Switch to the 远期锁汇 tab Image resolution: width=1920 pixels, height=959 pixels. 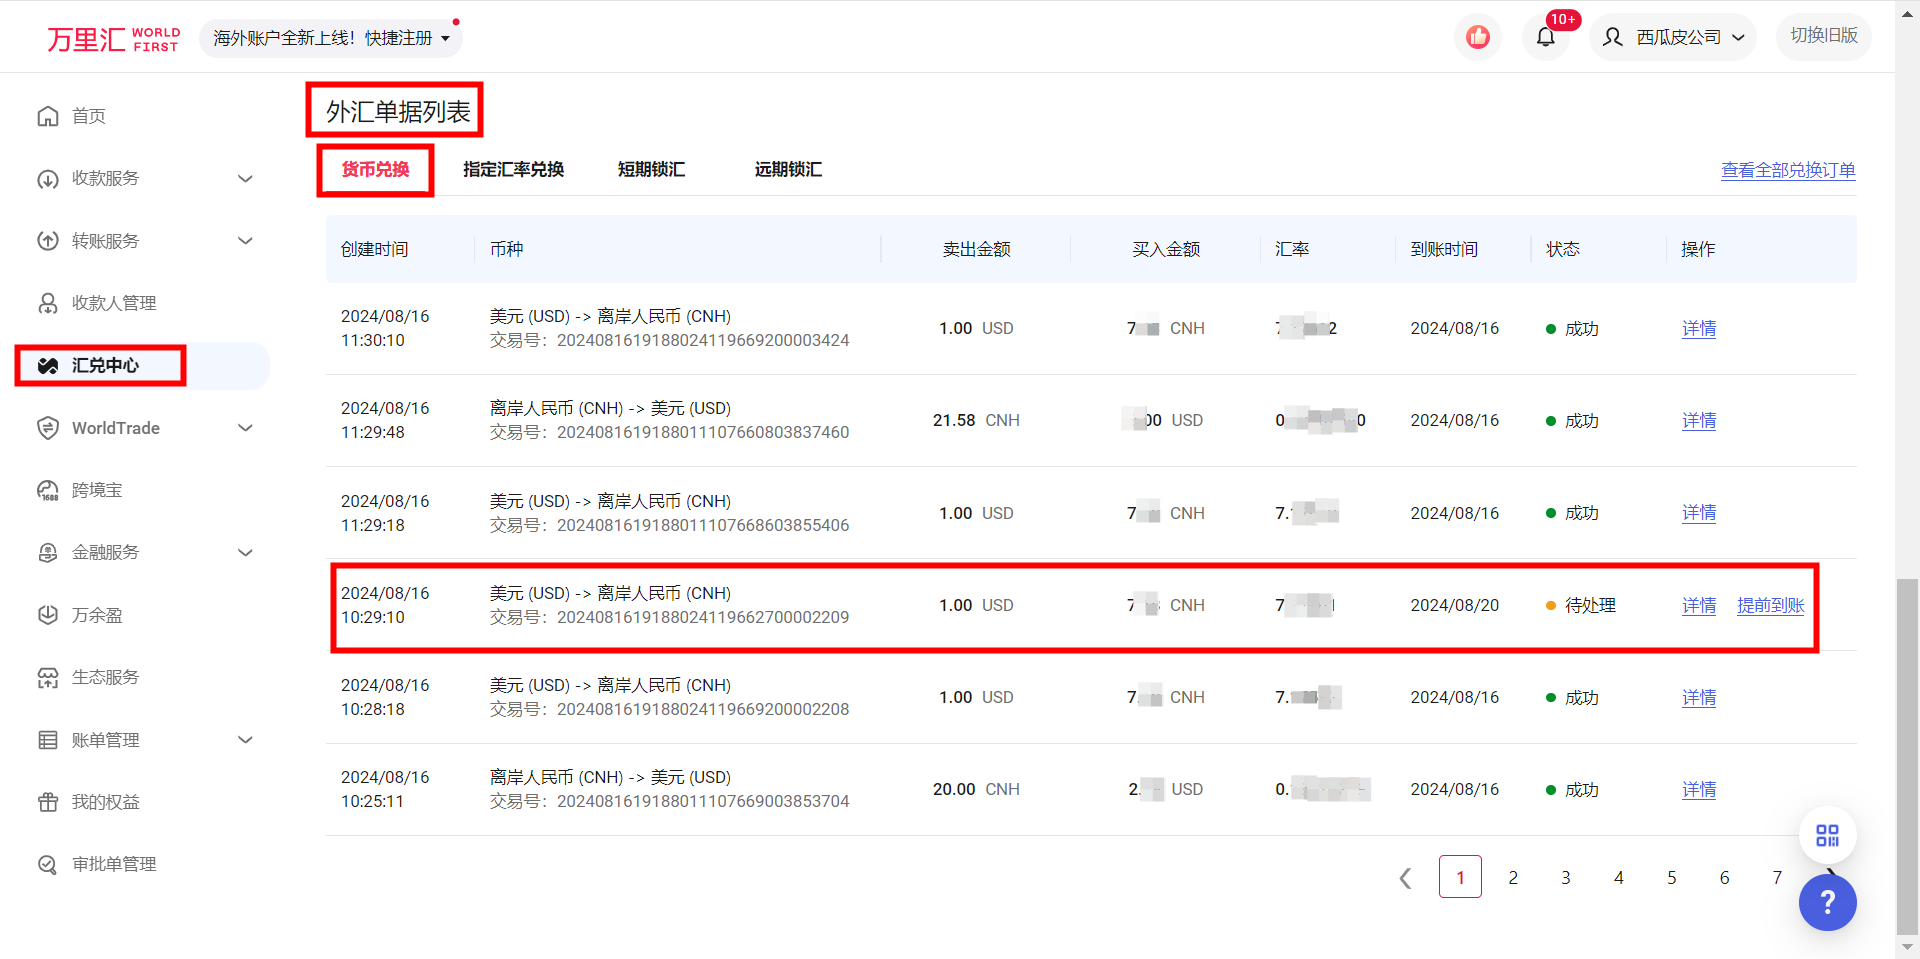coord(787,169)
